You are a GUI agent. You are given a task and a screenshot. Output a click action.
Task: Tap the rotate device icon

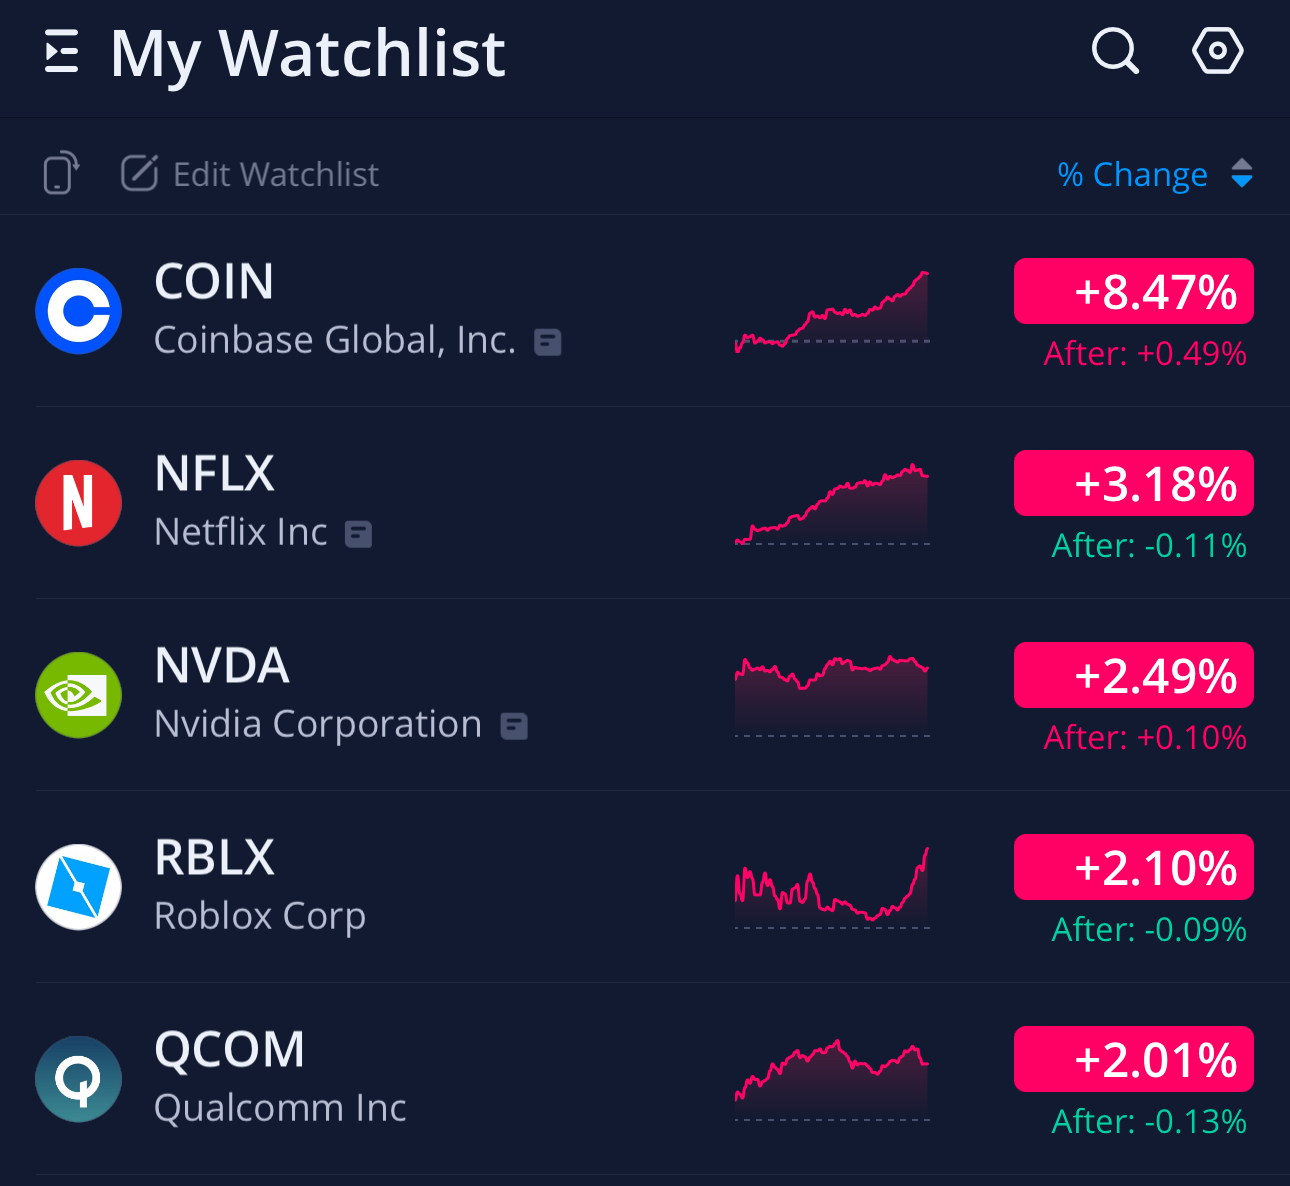(61, 173)
